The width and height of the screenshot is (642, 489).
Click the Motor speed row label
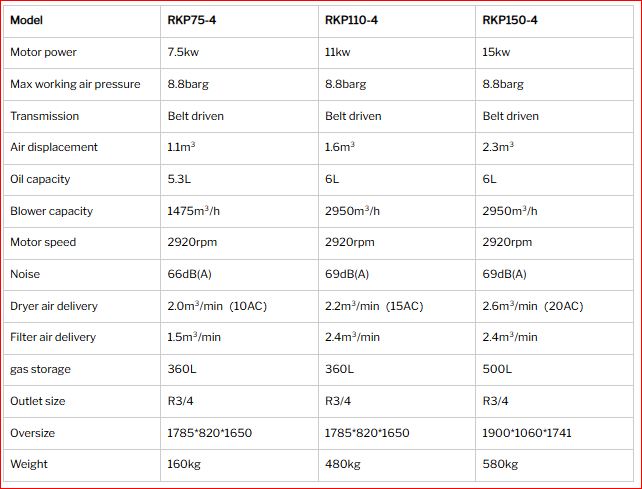[x=43, y=242]
